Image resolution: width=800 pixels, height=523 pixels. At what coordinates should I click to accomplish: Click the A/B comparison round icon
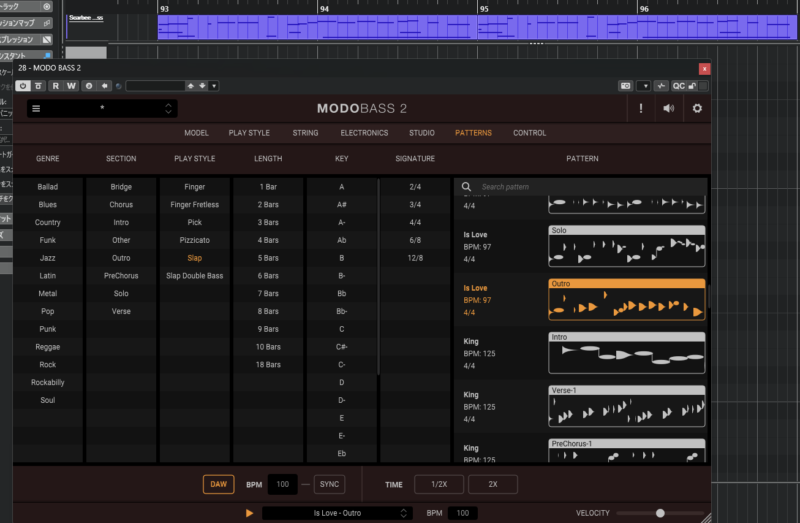tap(89, 86)
